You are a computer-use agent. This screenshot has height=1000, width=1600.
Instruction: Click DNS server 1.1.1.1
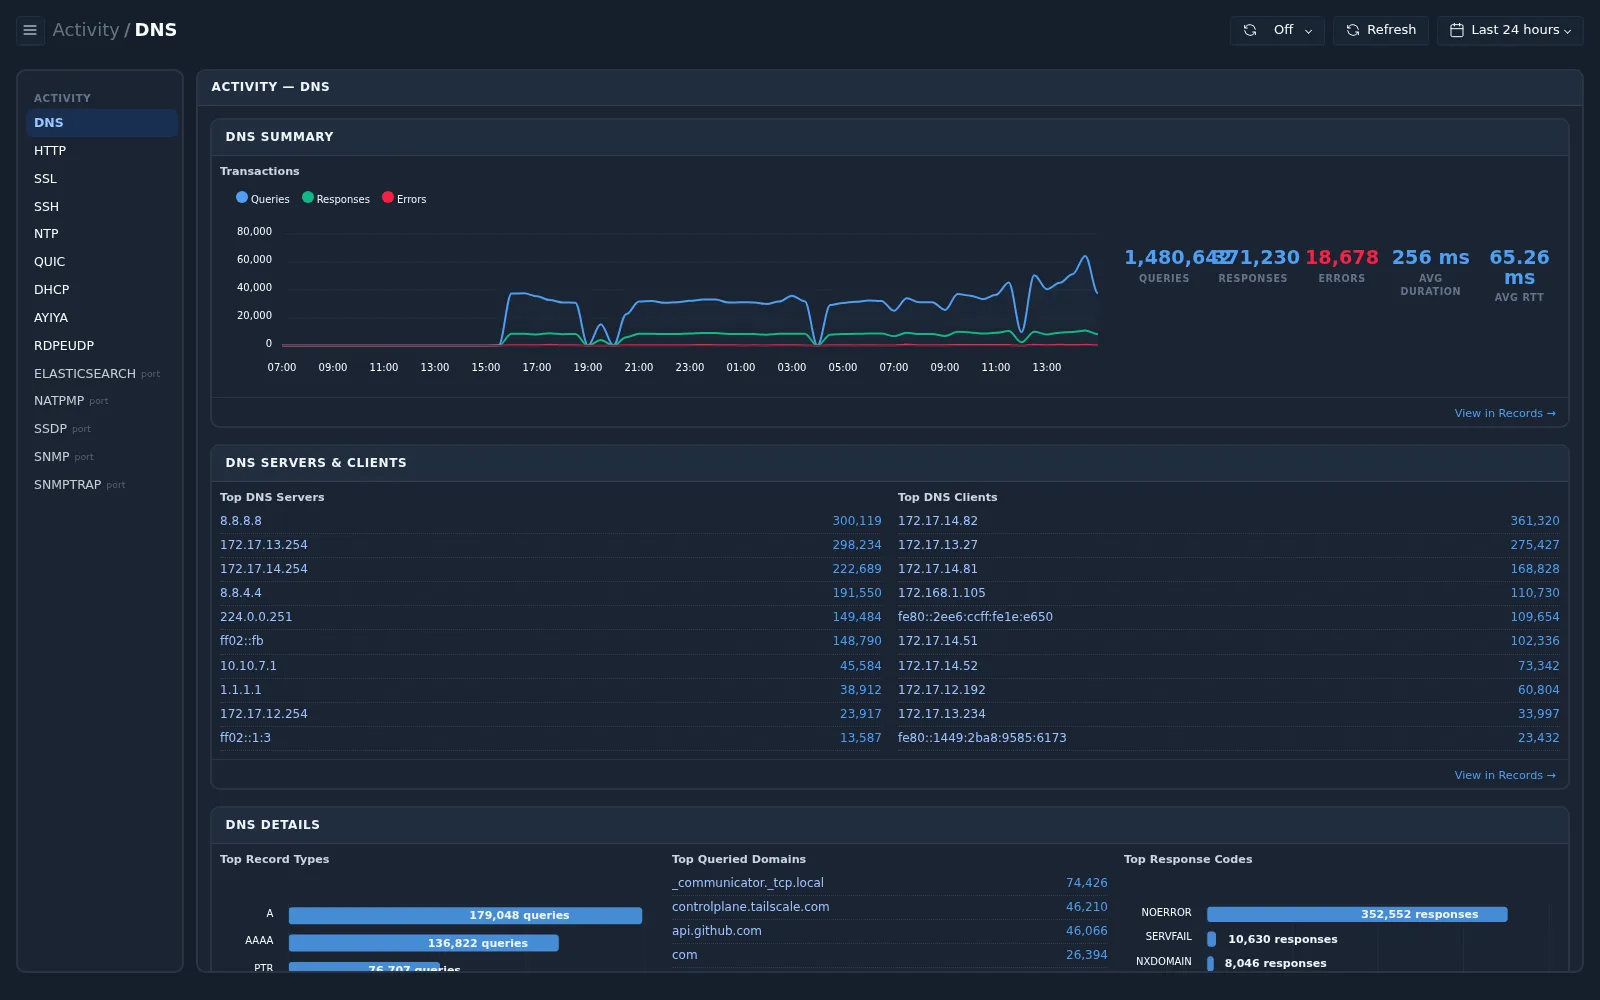click(x=241, y=690)
